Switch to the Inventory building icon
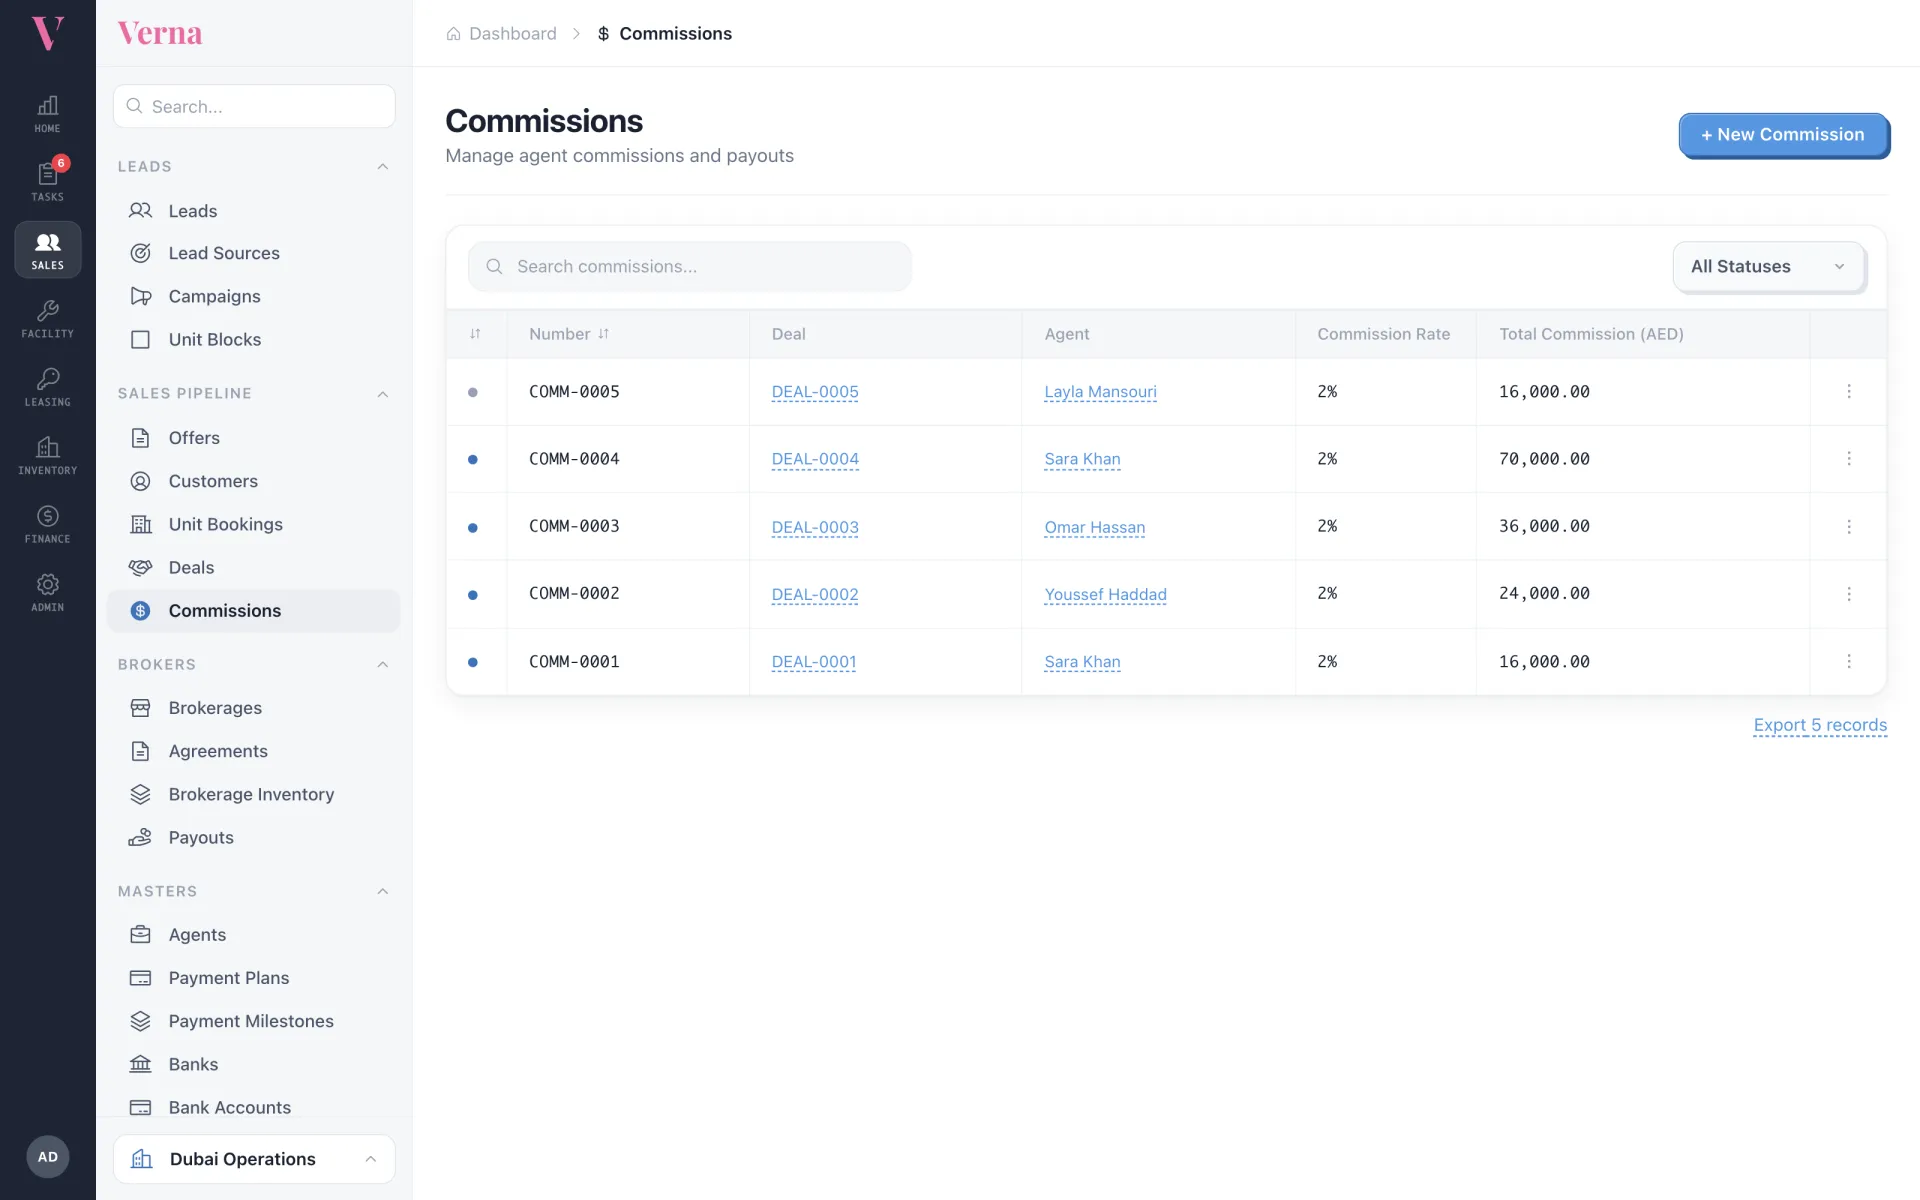This screenshot has height=1200, width=1920. pos(47,455)
